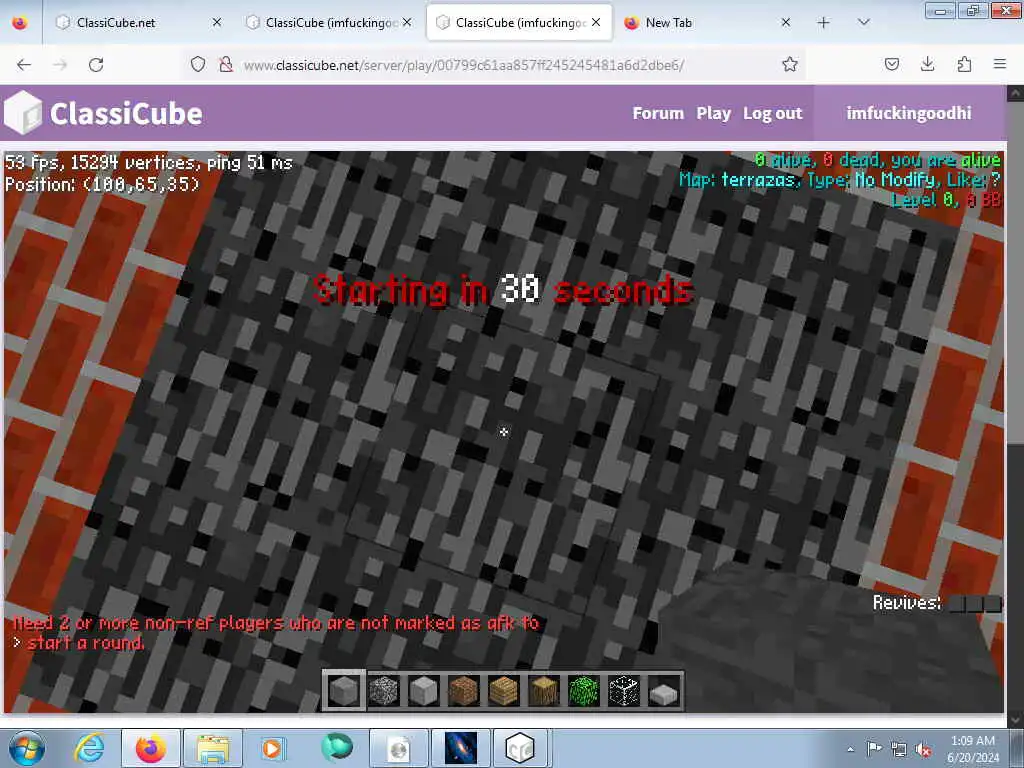
Task: Click the "Need 2 or more non-ref players" message
Action: coord(275,632)
